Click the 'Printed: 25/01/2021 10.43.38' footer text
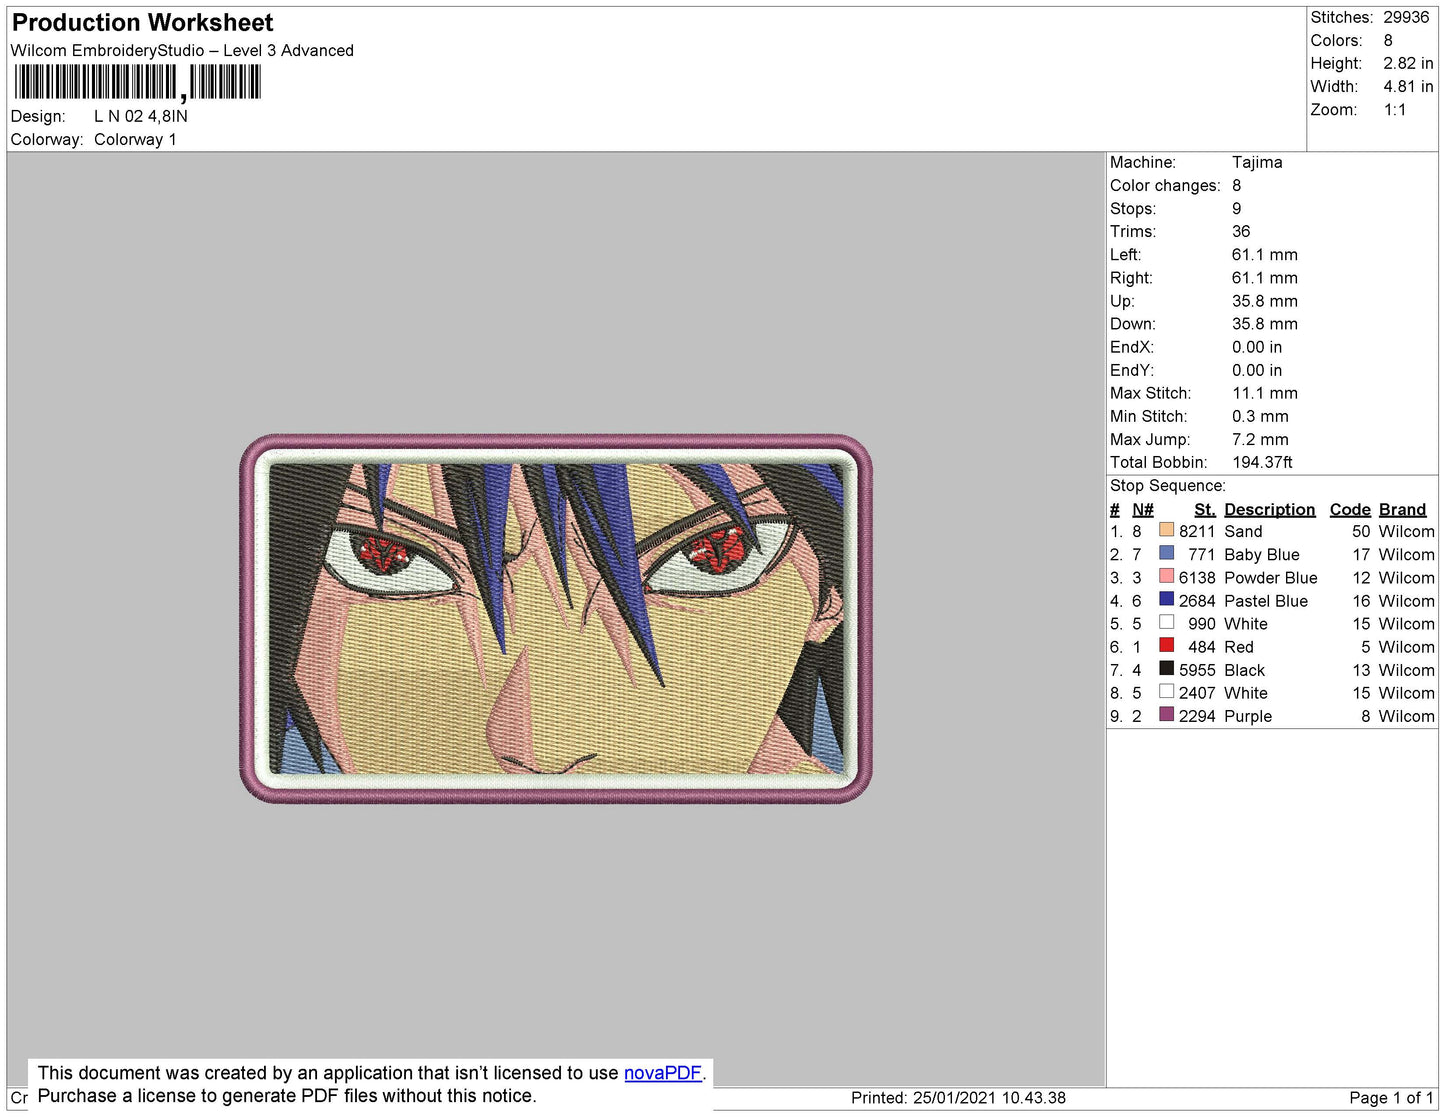 point(958,1098)
